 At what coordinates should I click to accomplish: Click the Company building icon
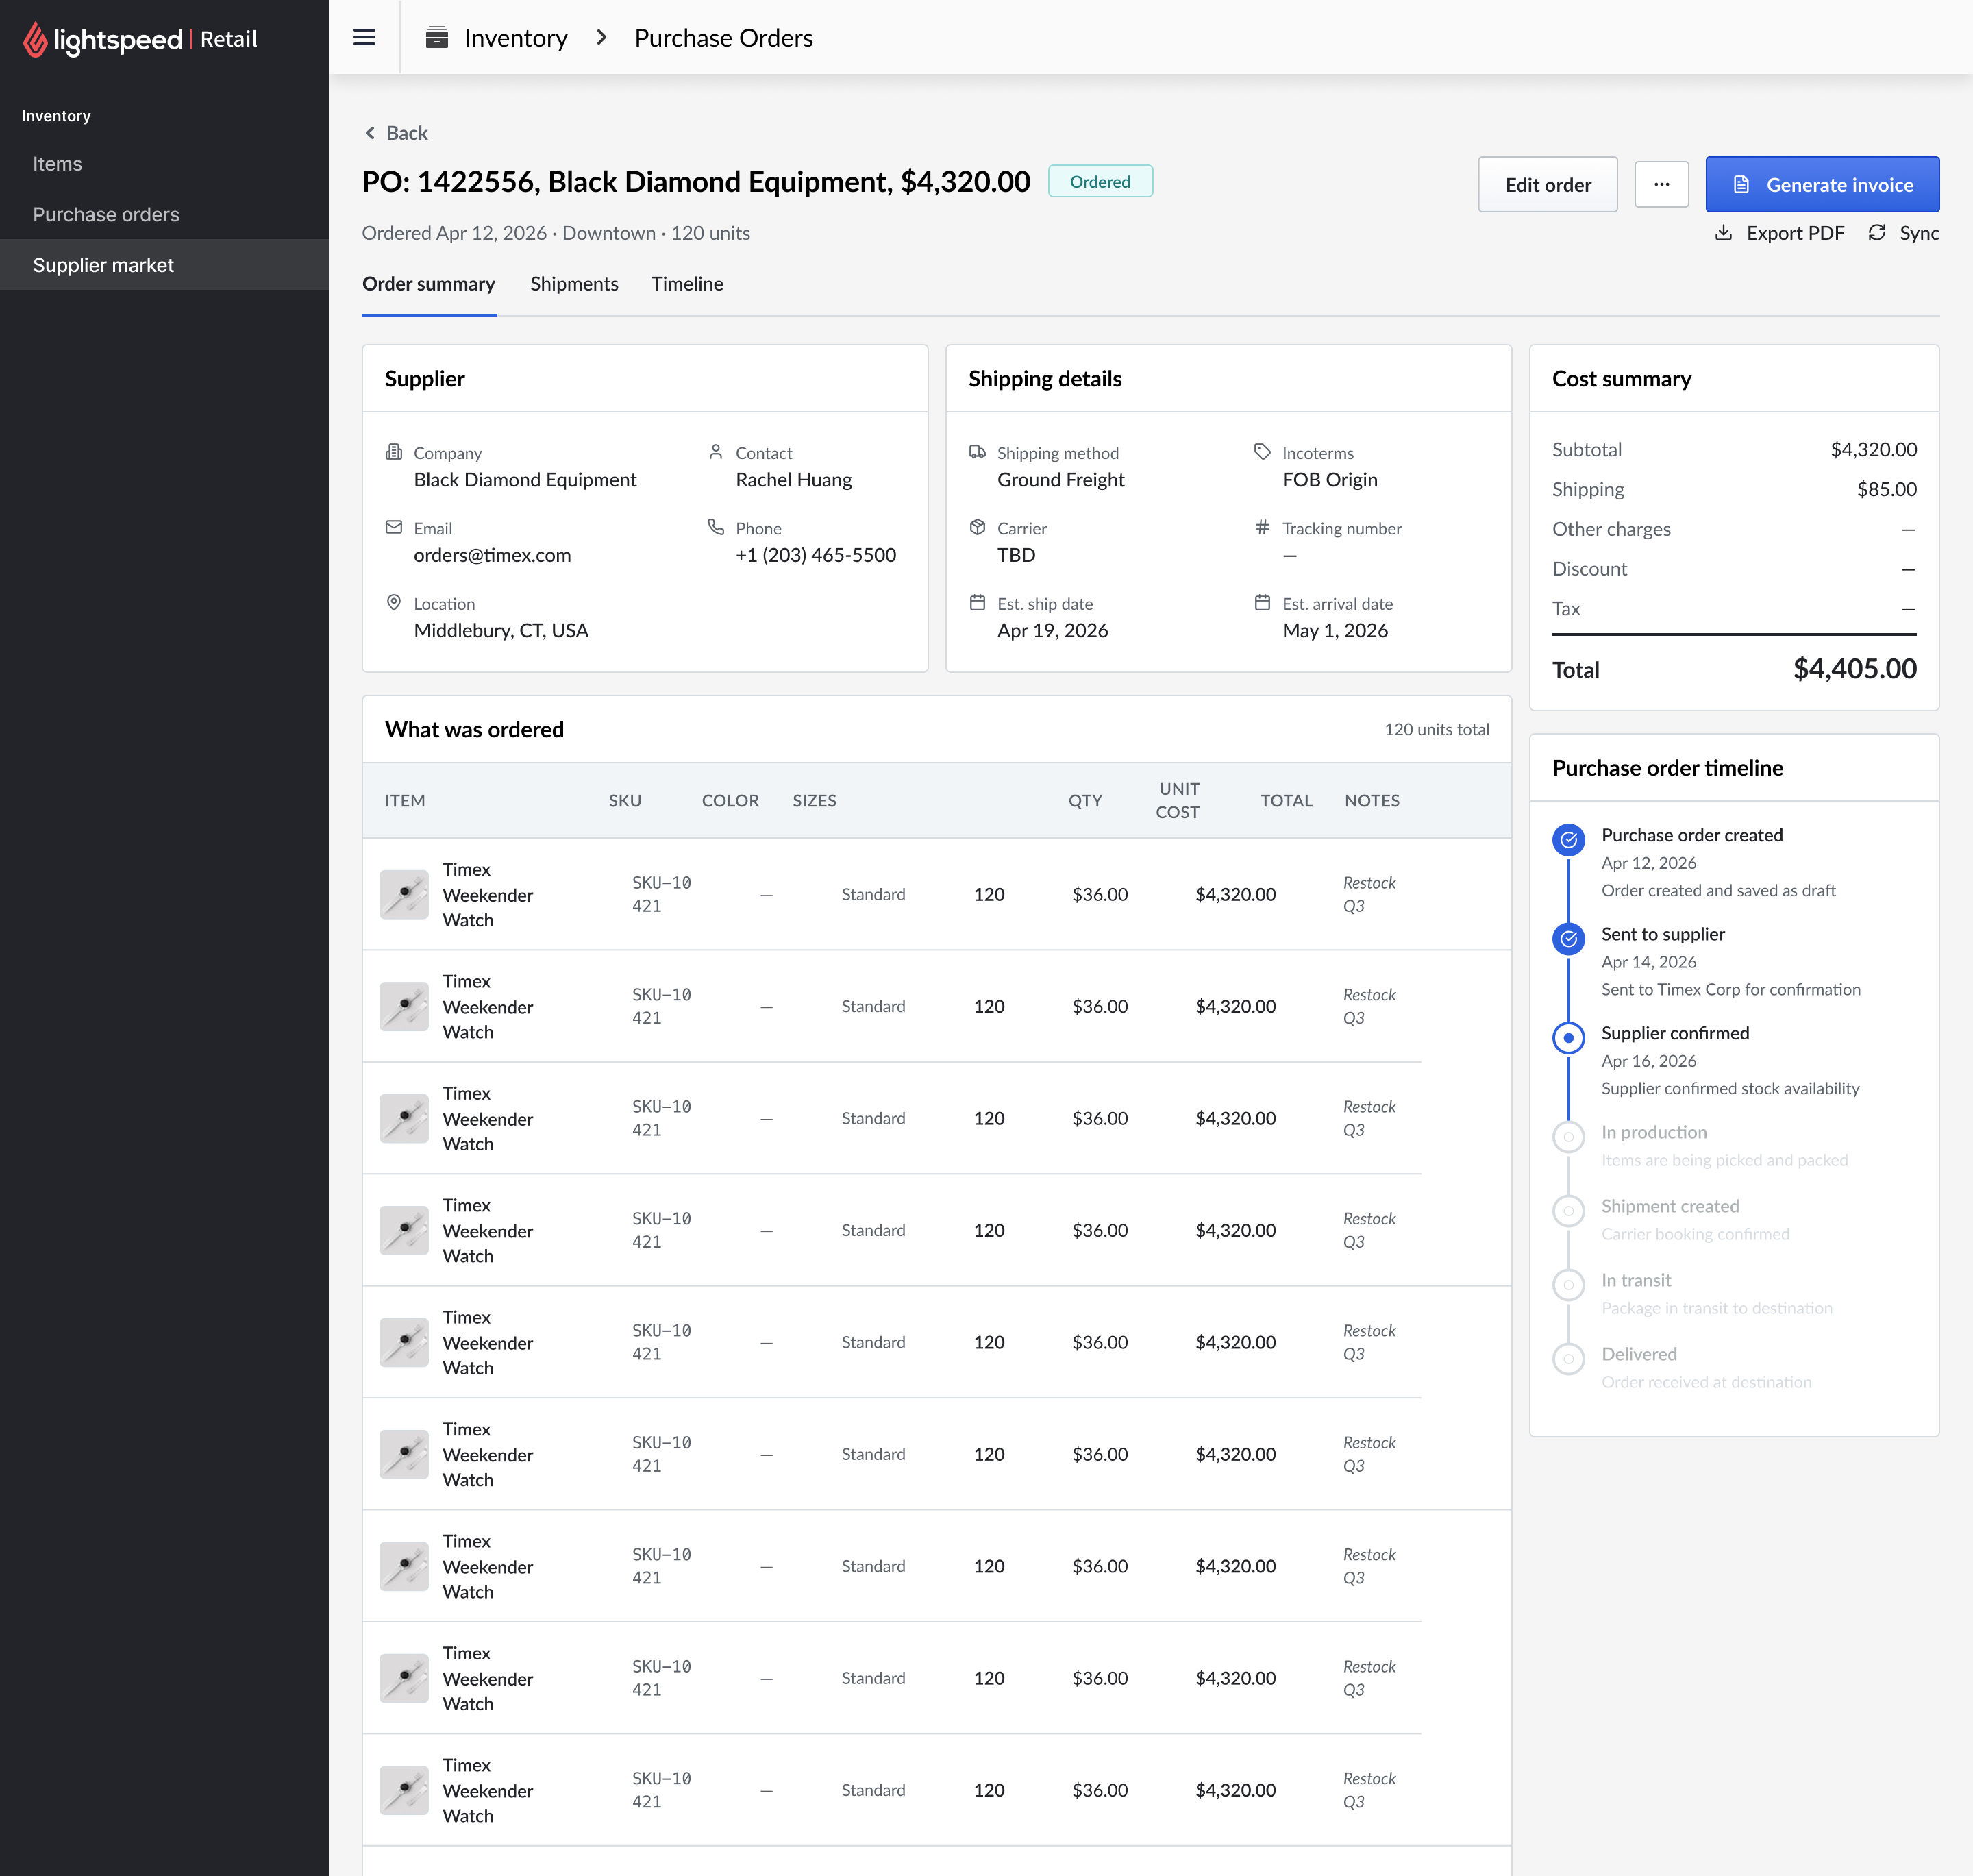click(394, 452)
